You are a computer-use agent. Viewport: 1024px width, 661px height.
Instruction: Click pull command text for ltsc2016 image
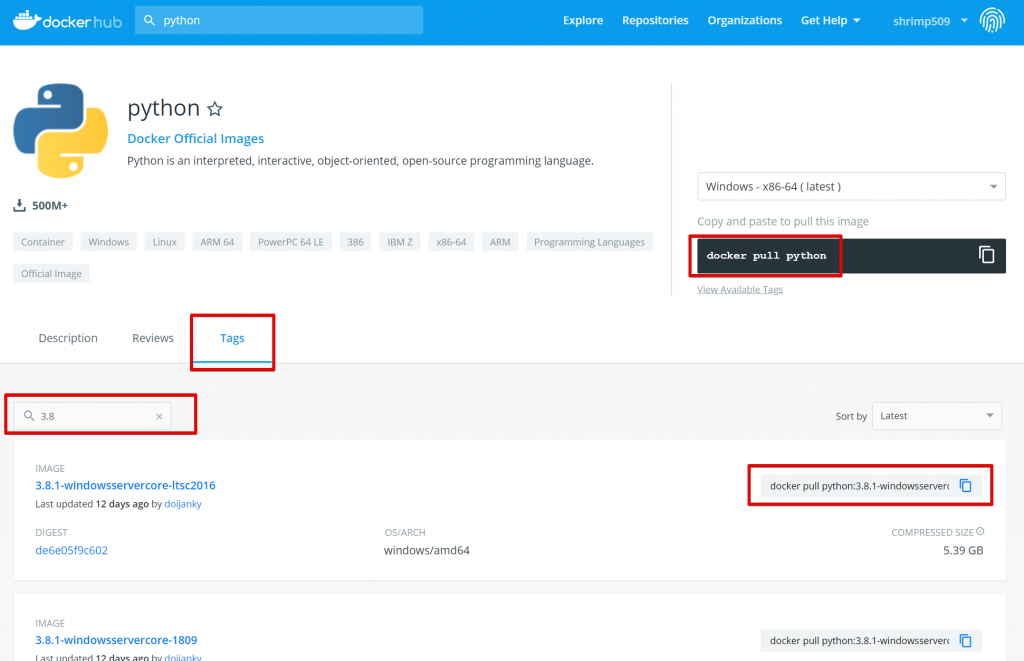pyautogui.click(x=859, y=485)
